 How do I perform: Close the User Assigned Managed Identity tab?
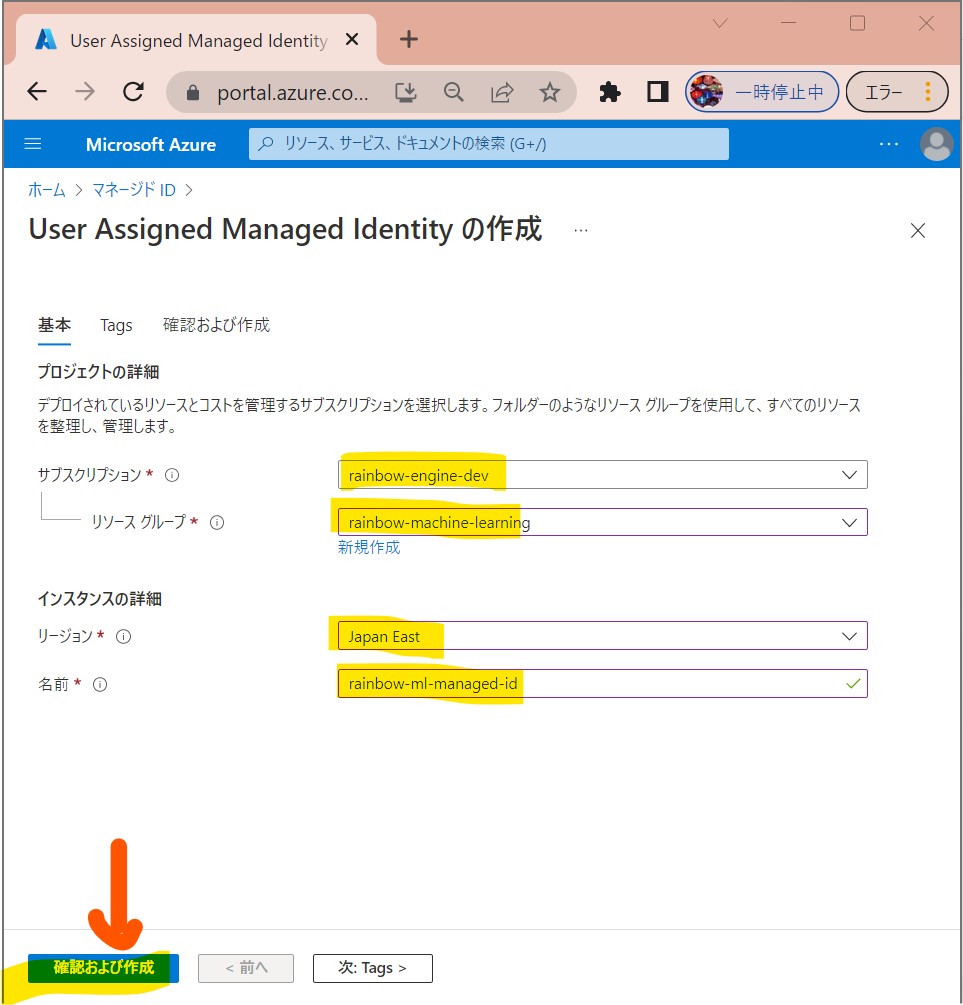351,40
